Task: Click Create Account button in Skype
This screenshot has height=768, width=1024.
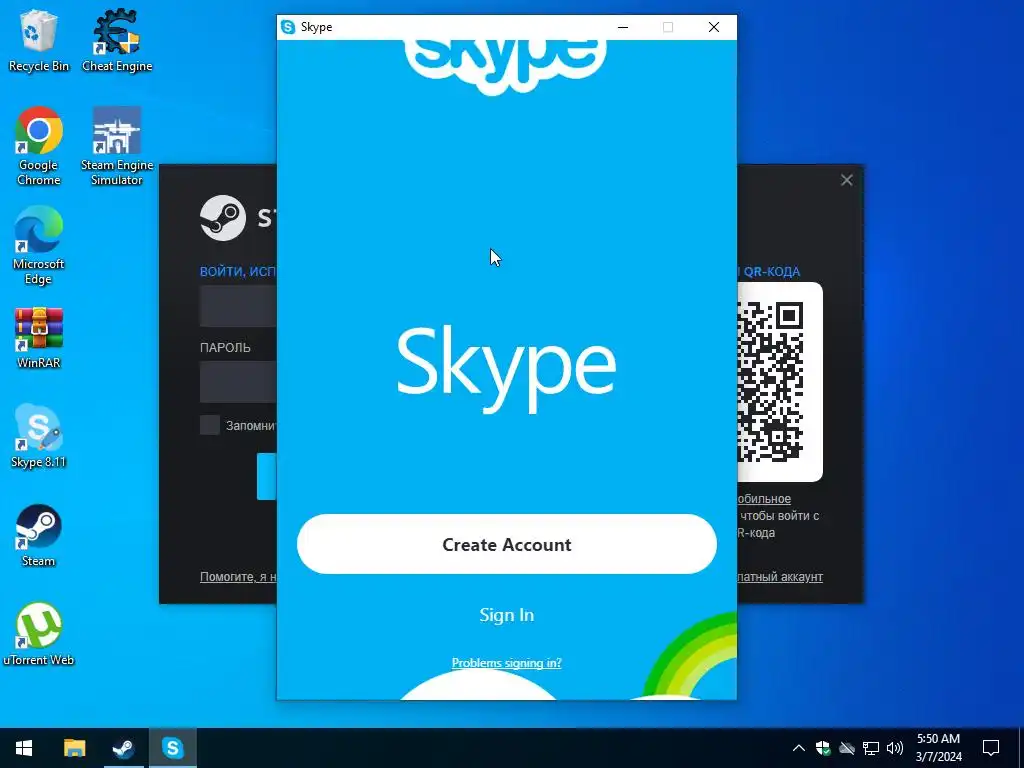Action: [506, 544]
